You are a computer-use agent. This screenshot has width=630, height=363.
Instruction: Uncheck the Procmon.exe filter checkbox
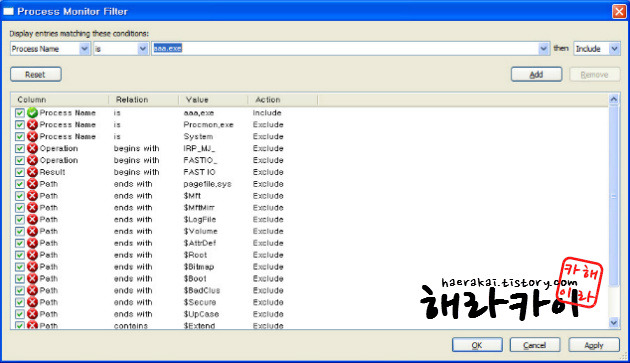click(20, 125)
